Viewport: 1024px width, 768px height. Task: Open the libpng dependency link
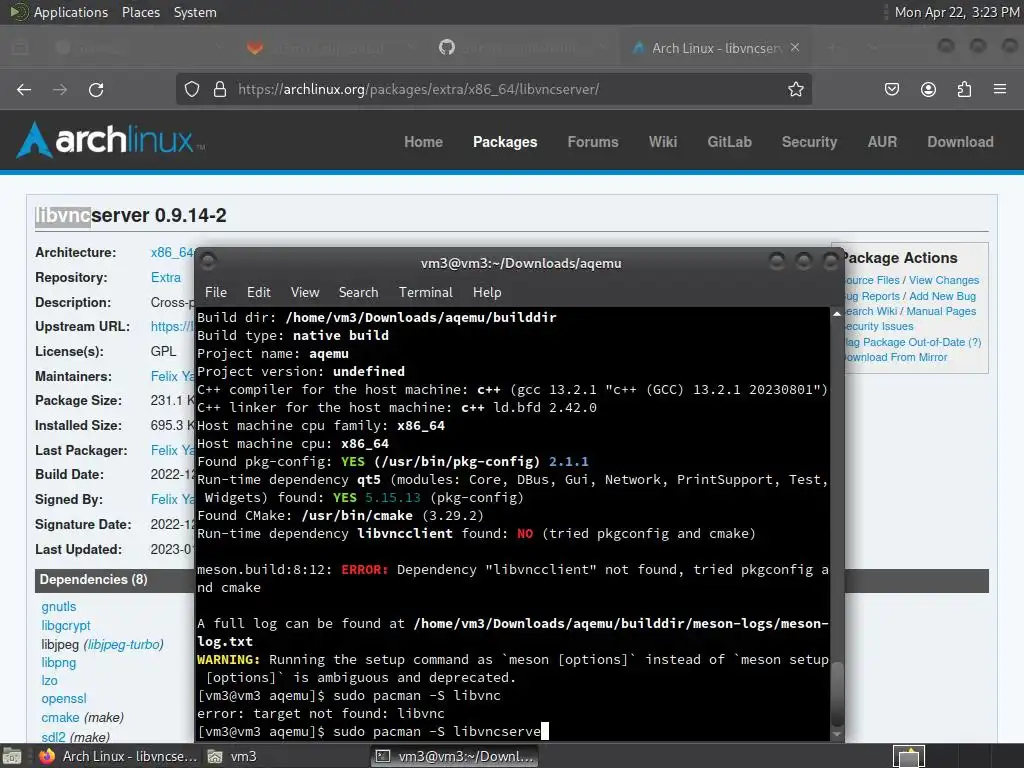point(59,662)
